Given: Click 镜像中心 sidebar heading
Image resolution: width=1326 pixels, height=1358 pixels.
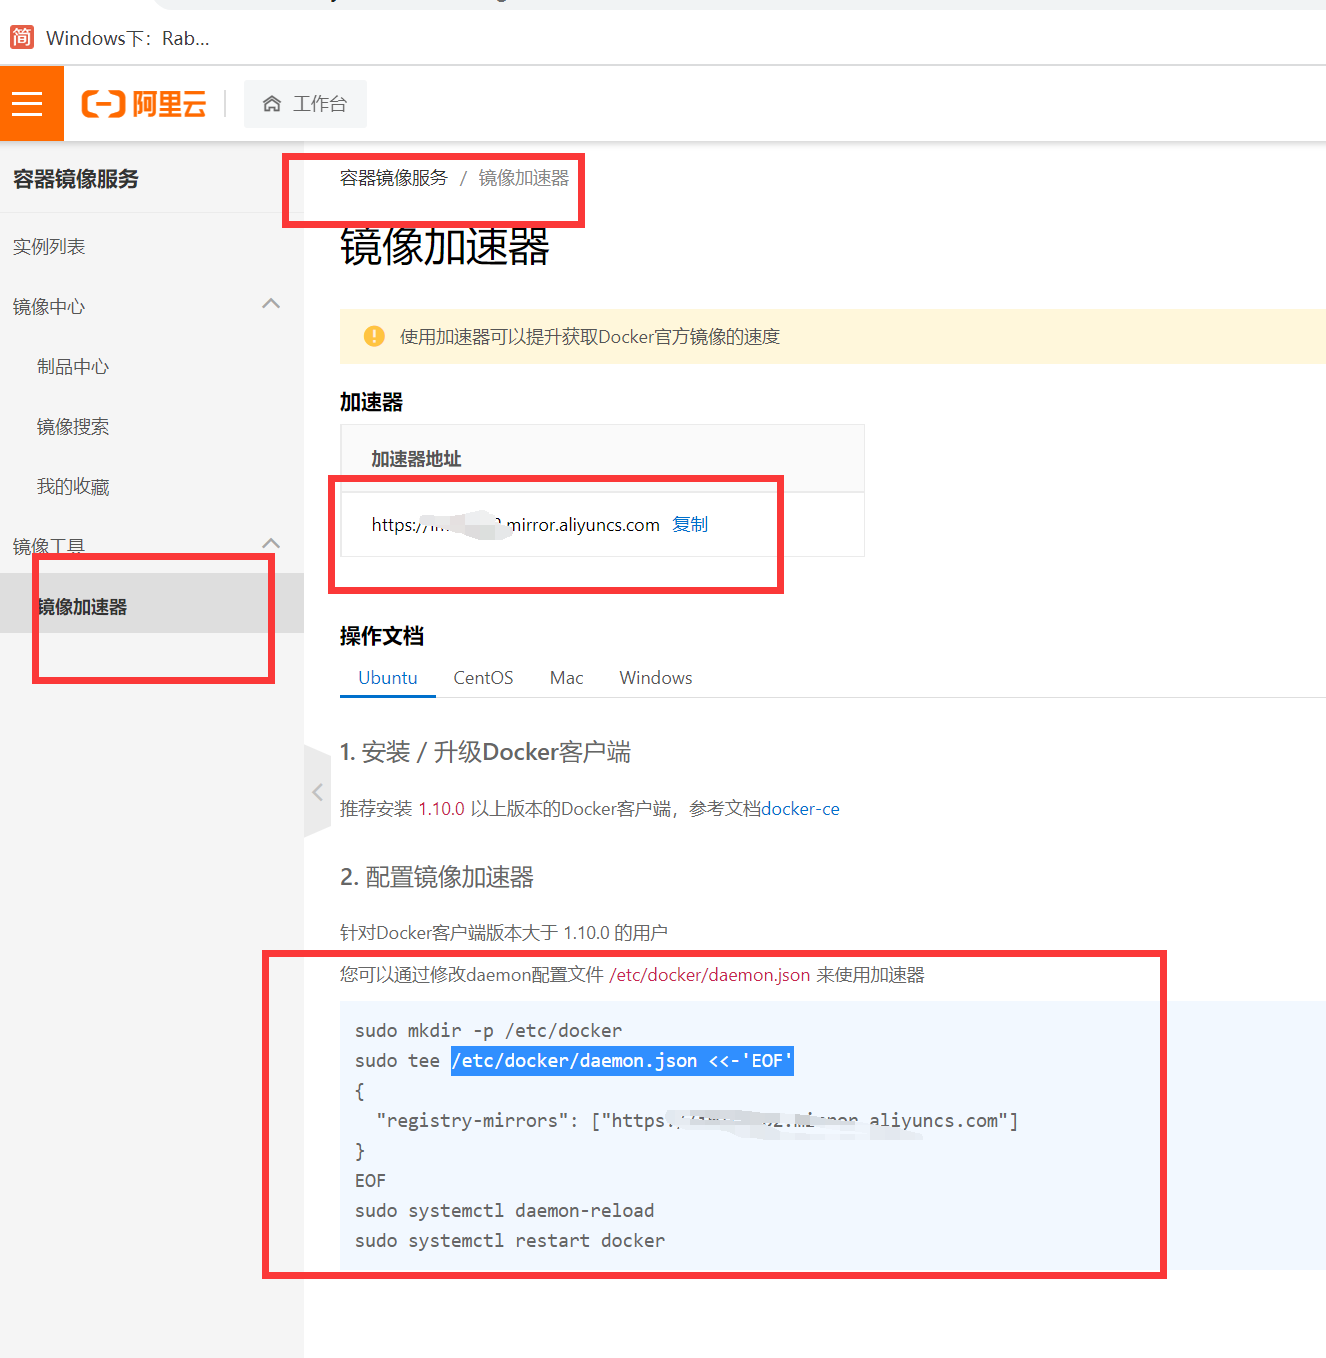Looking at the screenshot, I should click(49, 307).
